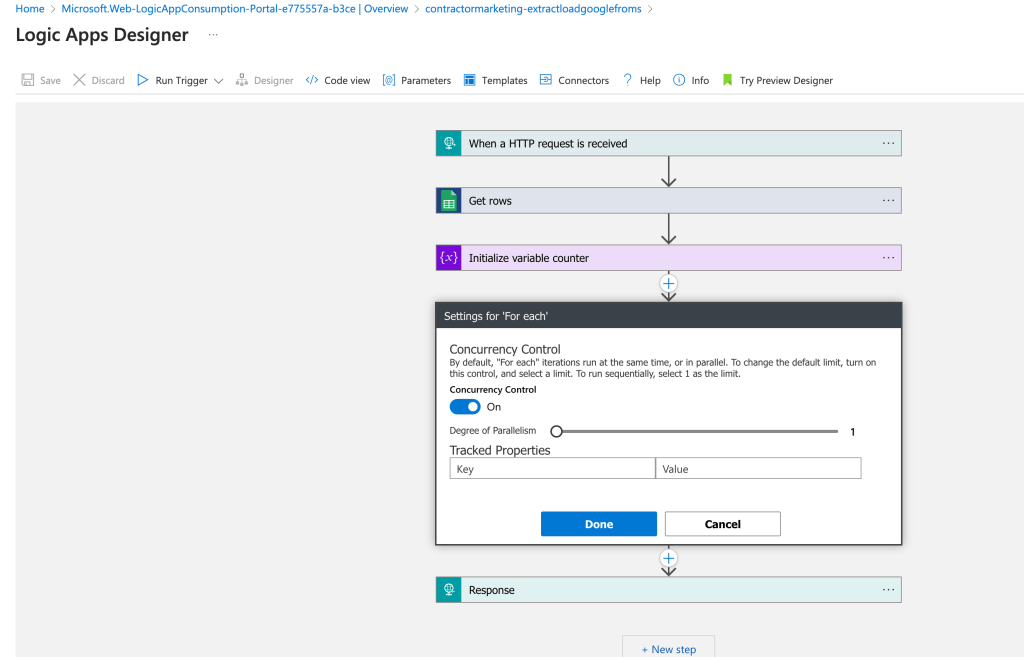Click the Discard label in the toolbar
The height and width of the screenshot is (657, 1024).
pos(108,80)
